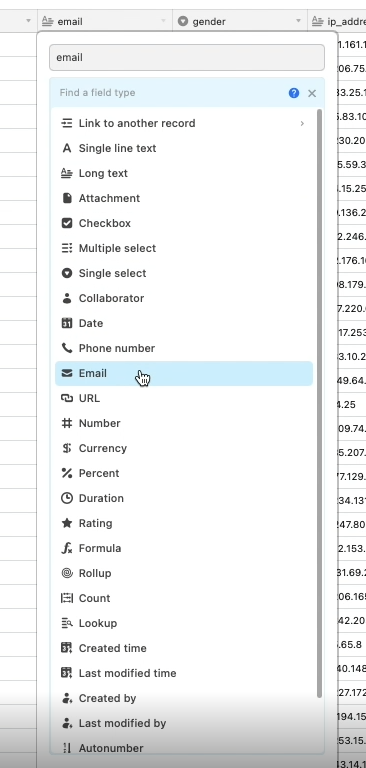Screen dimensions: 366x768
Task: Choose the Rating star icon
Action: tap(67, 523)
